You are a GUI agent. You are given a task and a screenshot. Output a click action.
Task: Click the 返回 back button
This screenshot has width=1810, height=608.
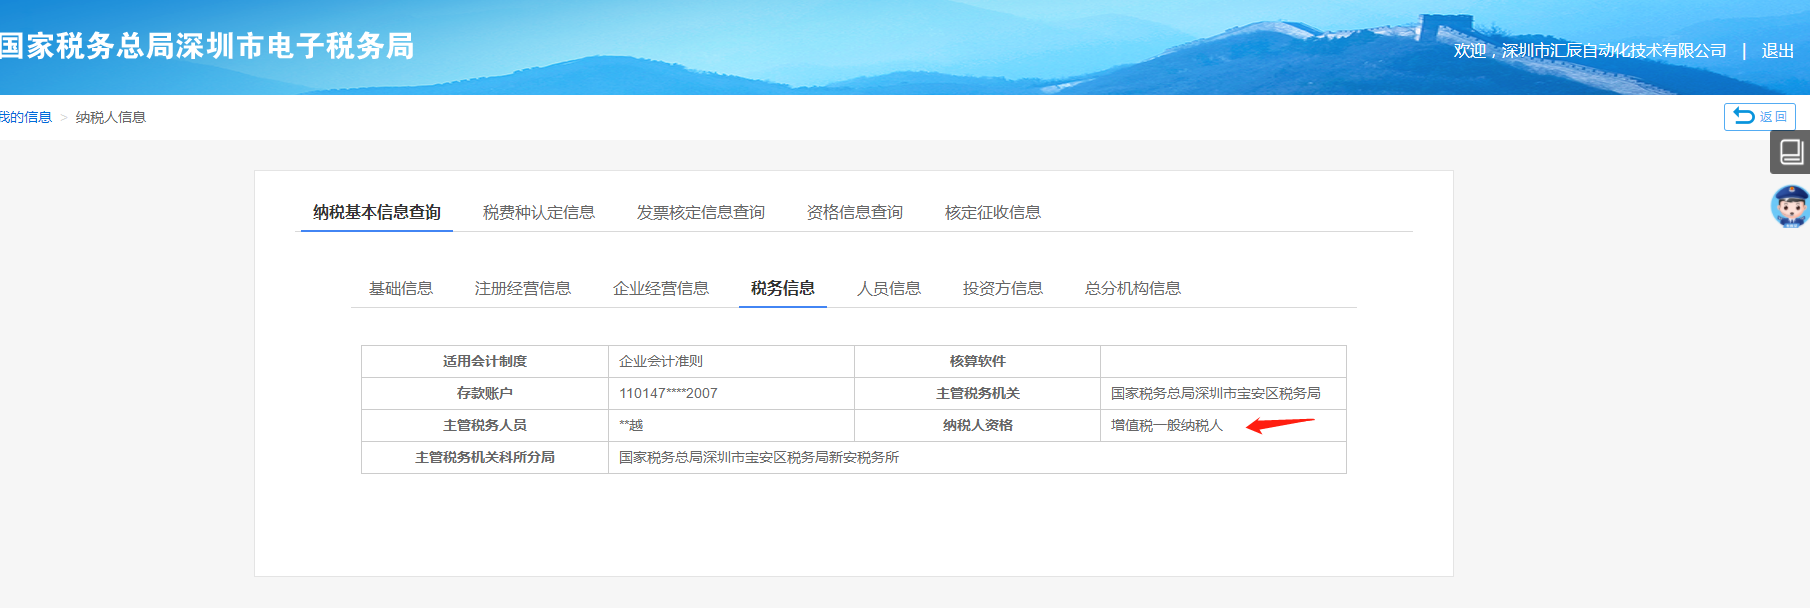(1759, 117)
